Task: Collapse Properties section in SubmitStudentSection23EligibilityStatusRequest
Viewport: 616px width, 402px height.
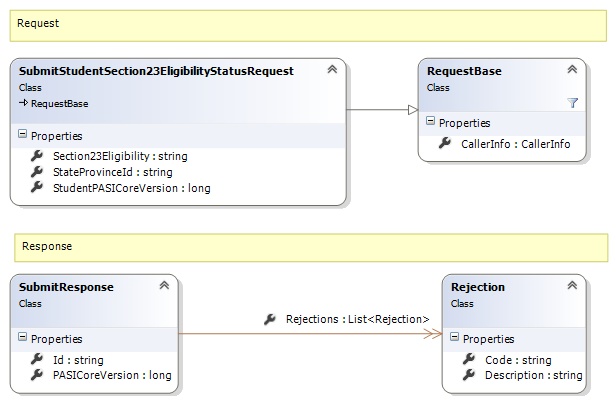Action: [x=23, y=135]
